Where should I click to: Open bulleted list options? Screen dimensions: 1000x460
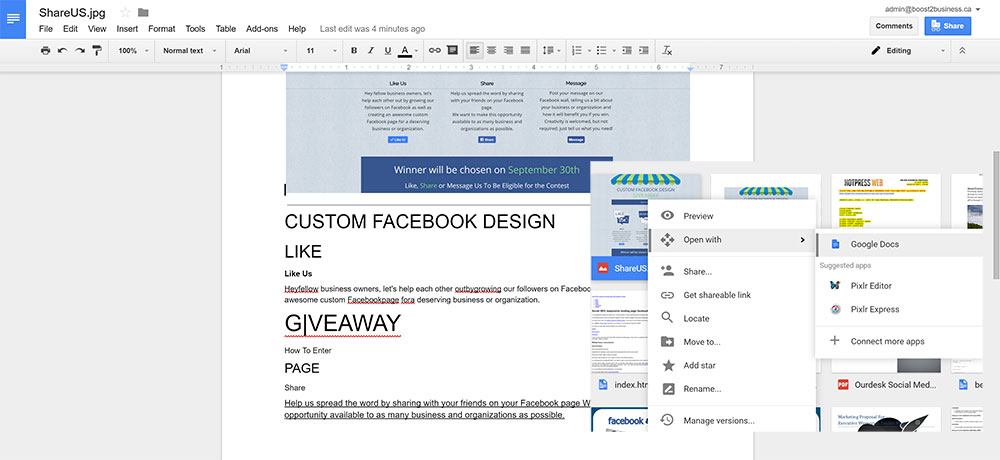[604, 50]
